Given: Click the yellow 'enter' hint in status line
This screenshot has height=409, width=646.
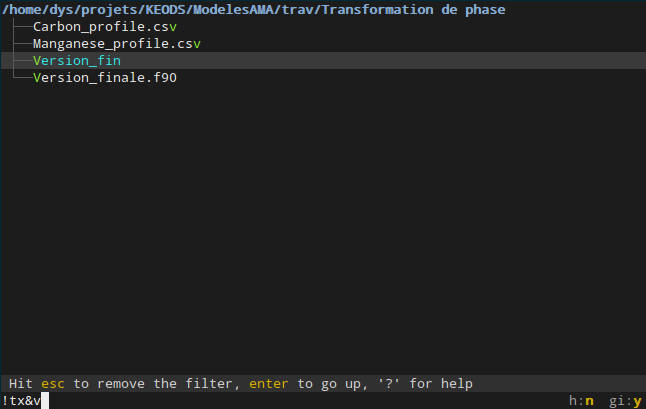Looking at the screenshot, I should (x=269, y=384).
